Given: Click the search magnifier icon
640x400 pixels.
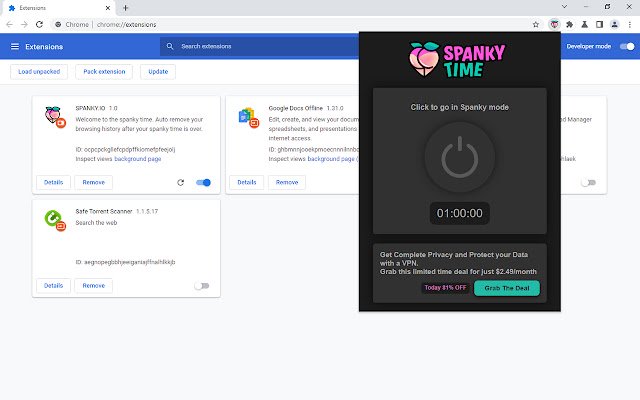Looking at the screenshot, I should pos(170,46).
